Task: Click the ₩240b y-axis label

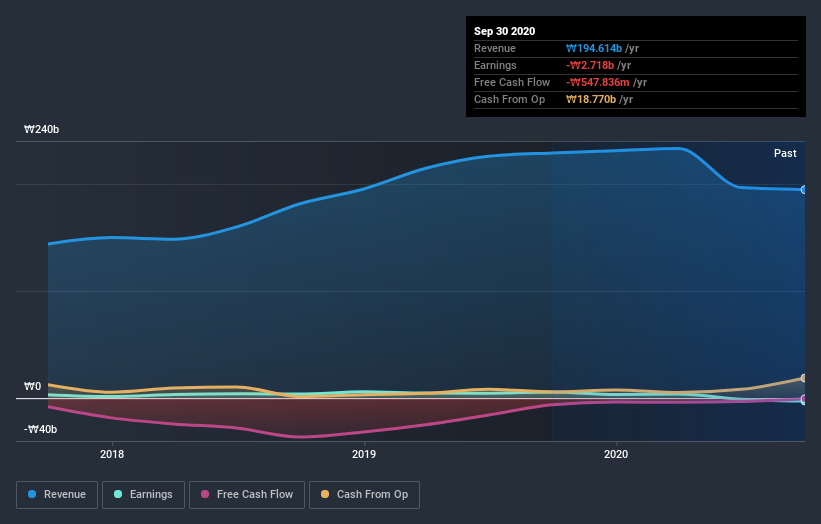Action: 41,129
